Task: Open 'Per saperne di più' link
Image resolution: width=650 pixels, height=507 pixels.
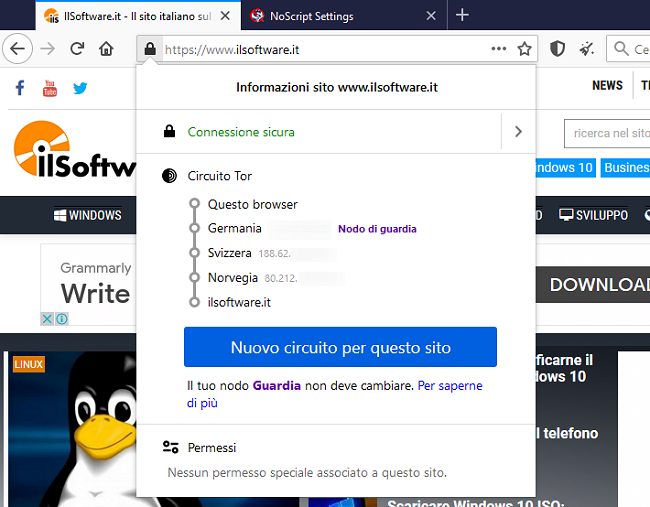Action: (x=335, y=394)
